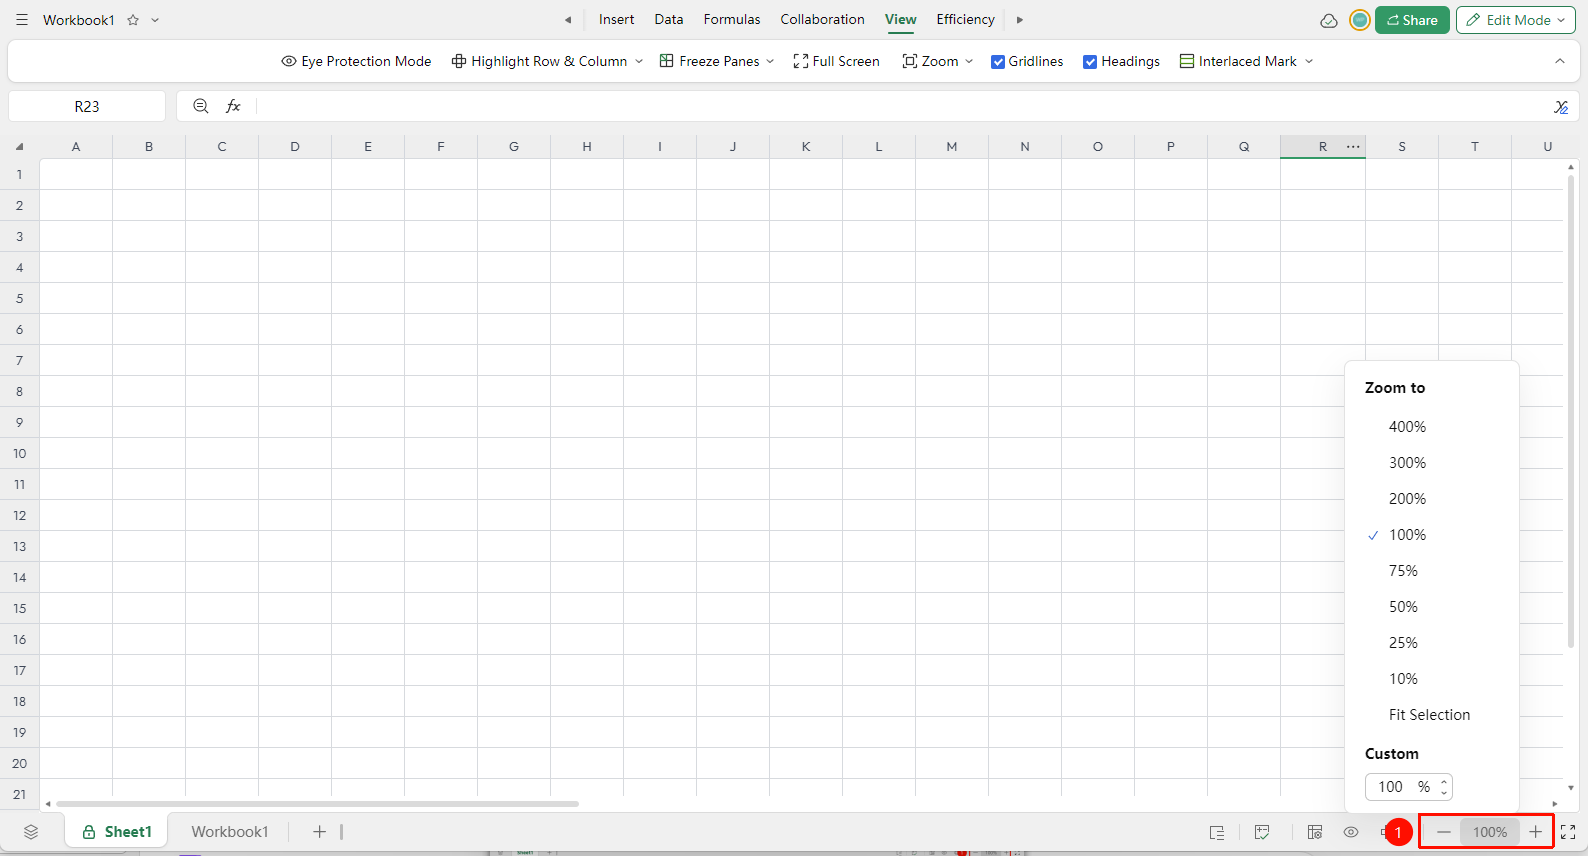Switch to the Workbook1 sheet tab
The height and width of the screenshot is (856, 1588).
230,832
